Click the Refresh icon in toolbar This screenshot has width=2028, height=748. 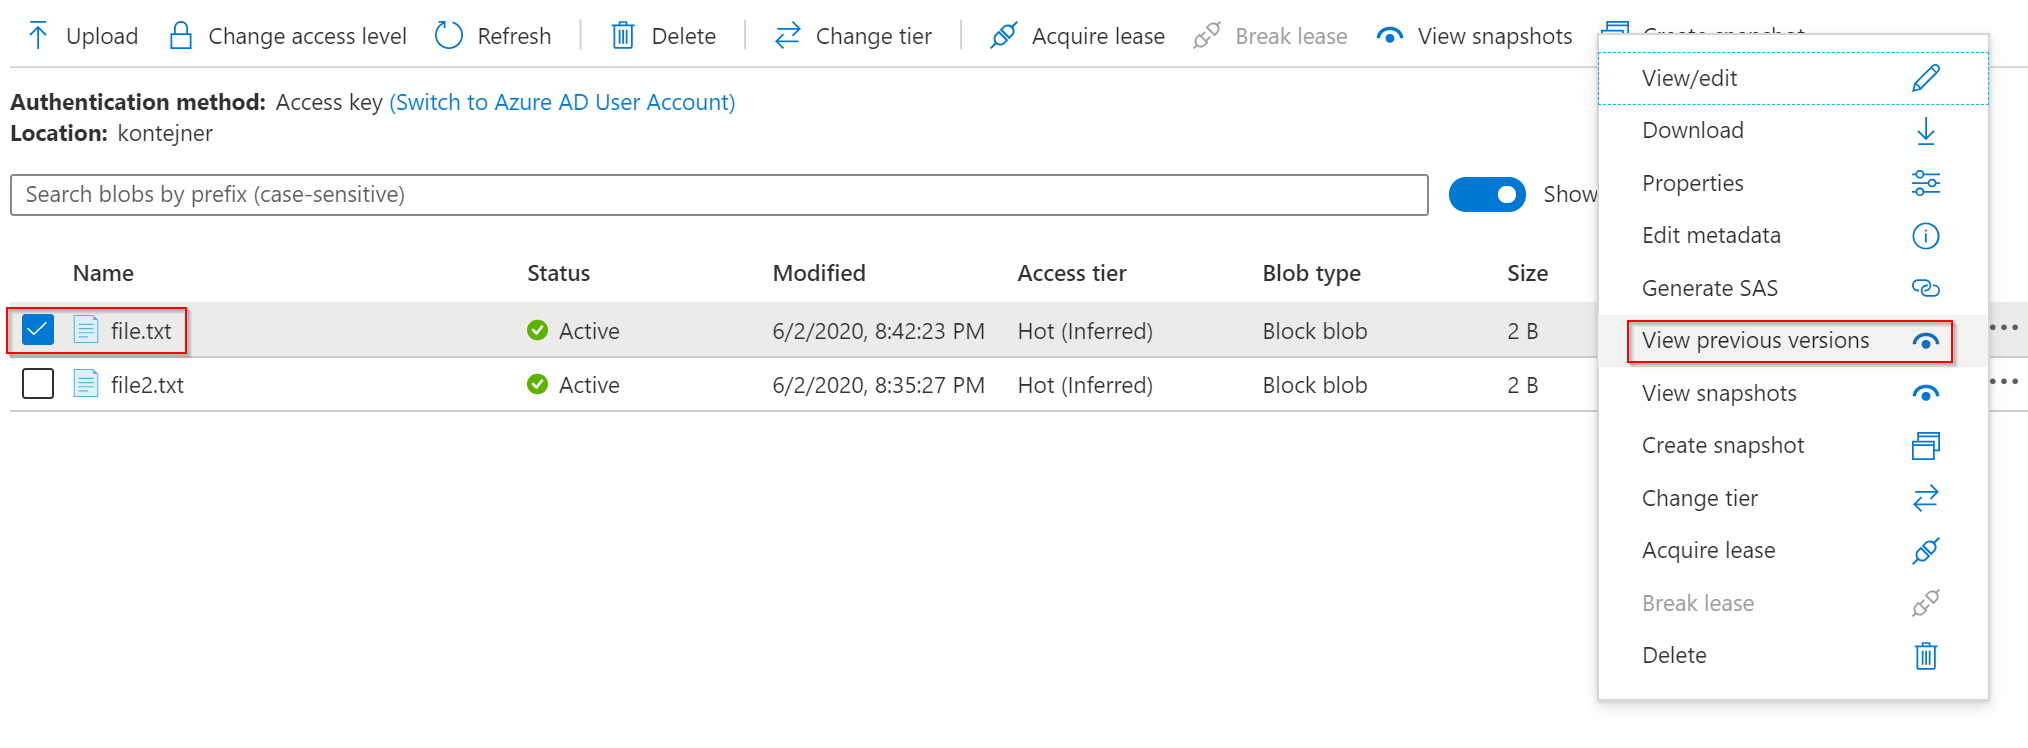(449, 36)
